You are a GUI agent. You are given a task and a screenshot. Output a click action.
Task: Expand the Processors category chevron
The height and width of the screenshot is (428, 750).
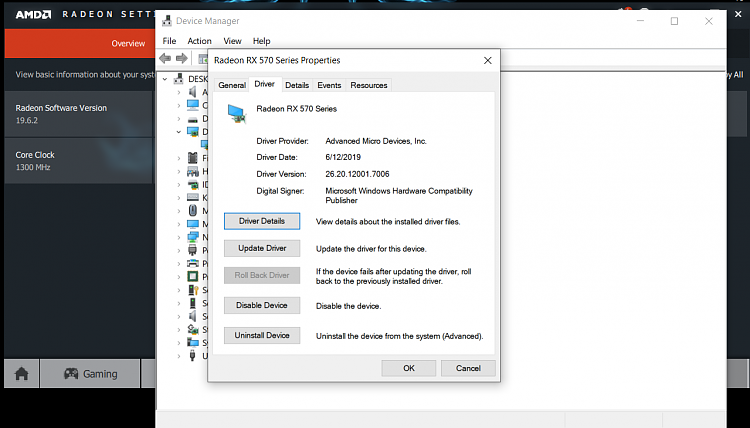coord(179,277)
